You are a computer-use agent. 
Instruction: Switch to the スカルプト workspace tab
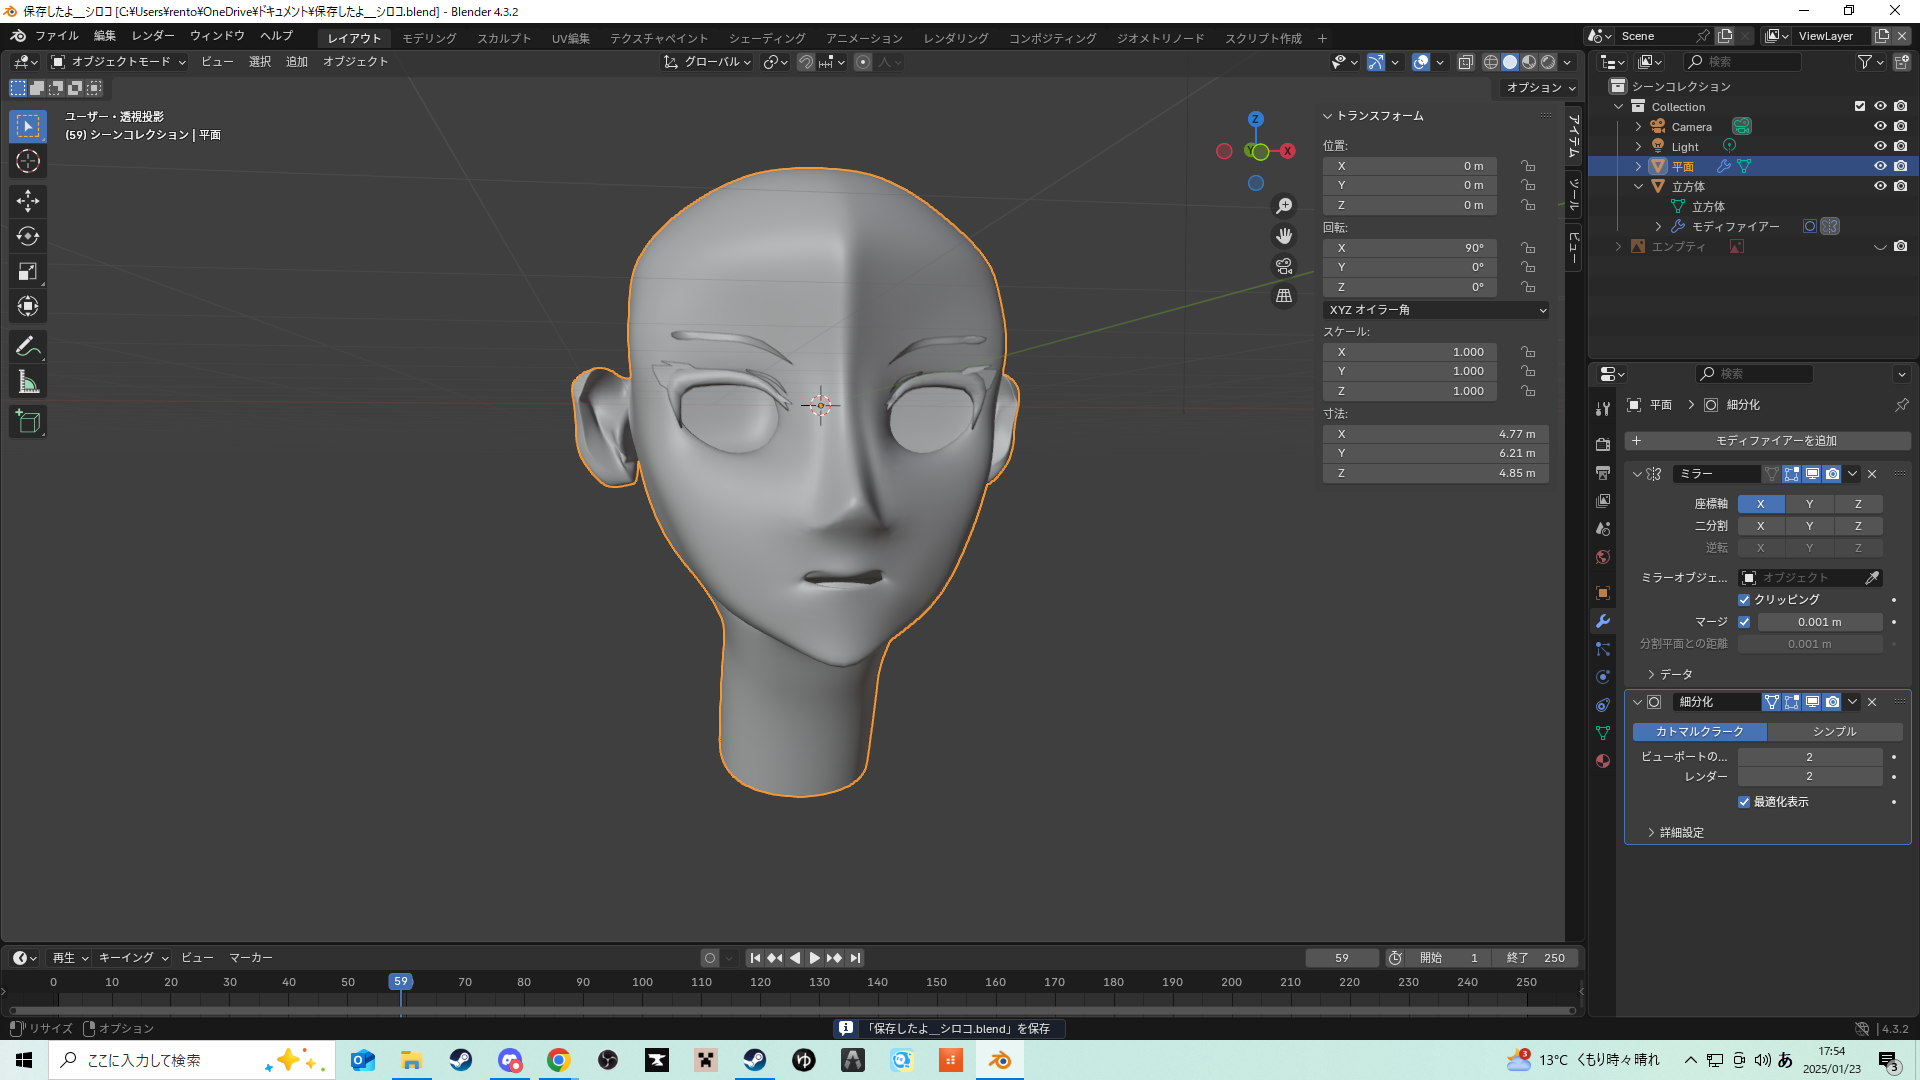(x=504, y=38)
